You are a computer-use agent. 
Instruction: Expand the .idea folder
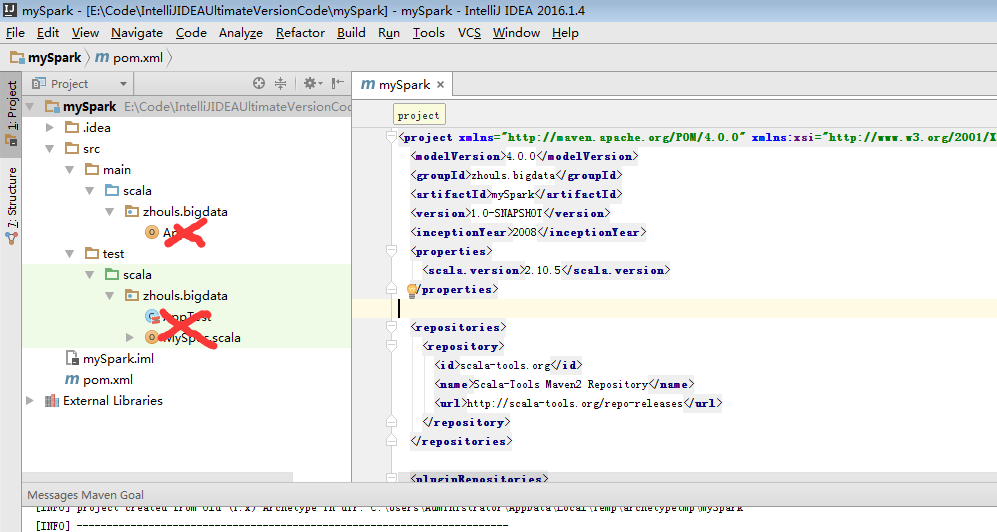tap(50, 128)
